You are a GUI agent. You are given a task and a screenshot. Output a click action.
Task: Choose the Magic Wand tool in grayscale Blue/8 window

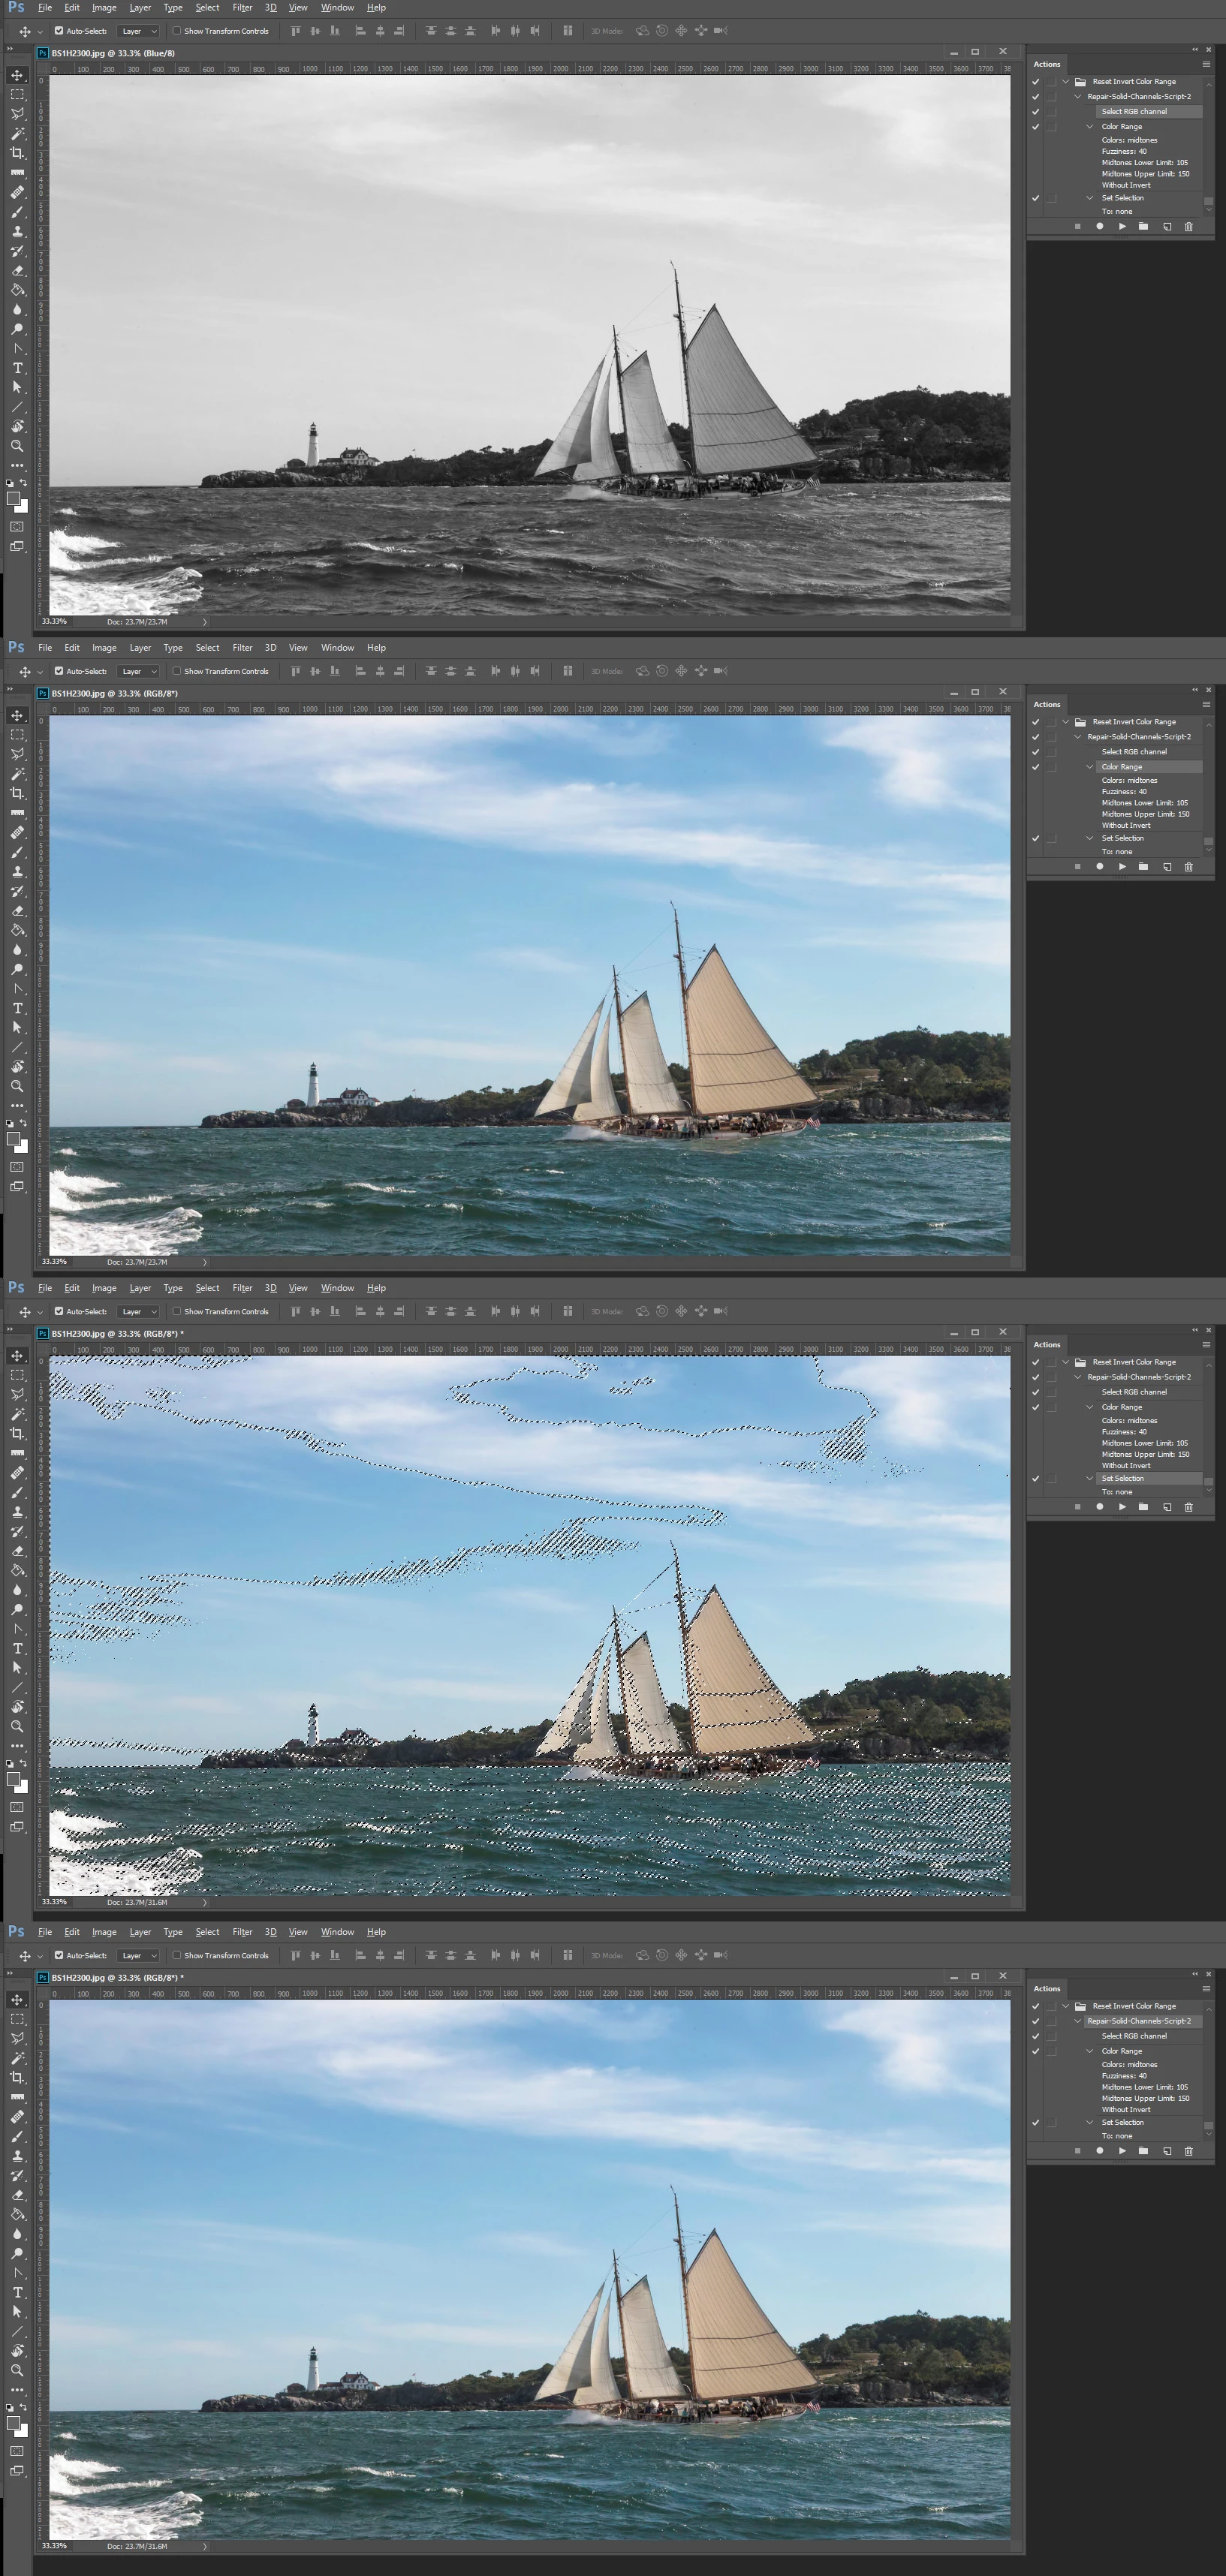17,133
